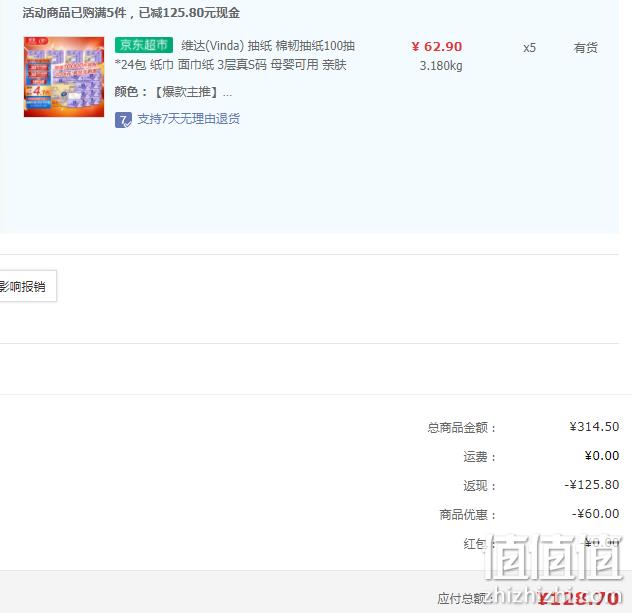Select the ¥0.00 shipping fee value
The width and height of the screenshot is (632, 613).
click(602, 456)
